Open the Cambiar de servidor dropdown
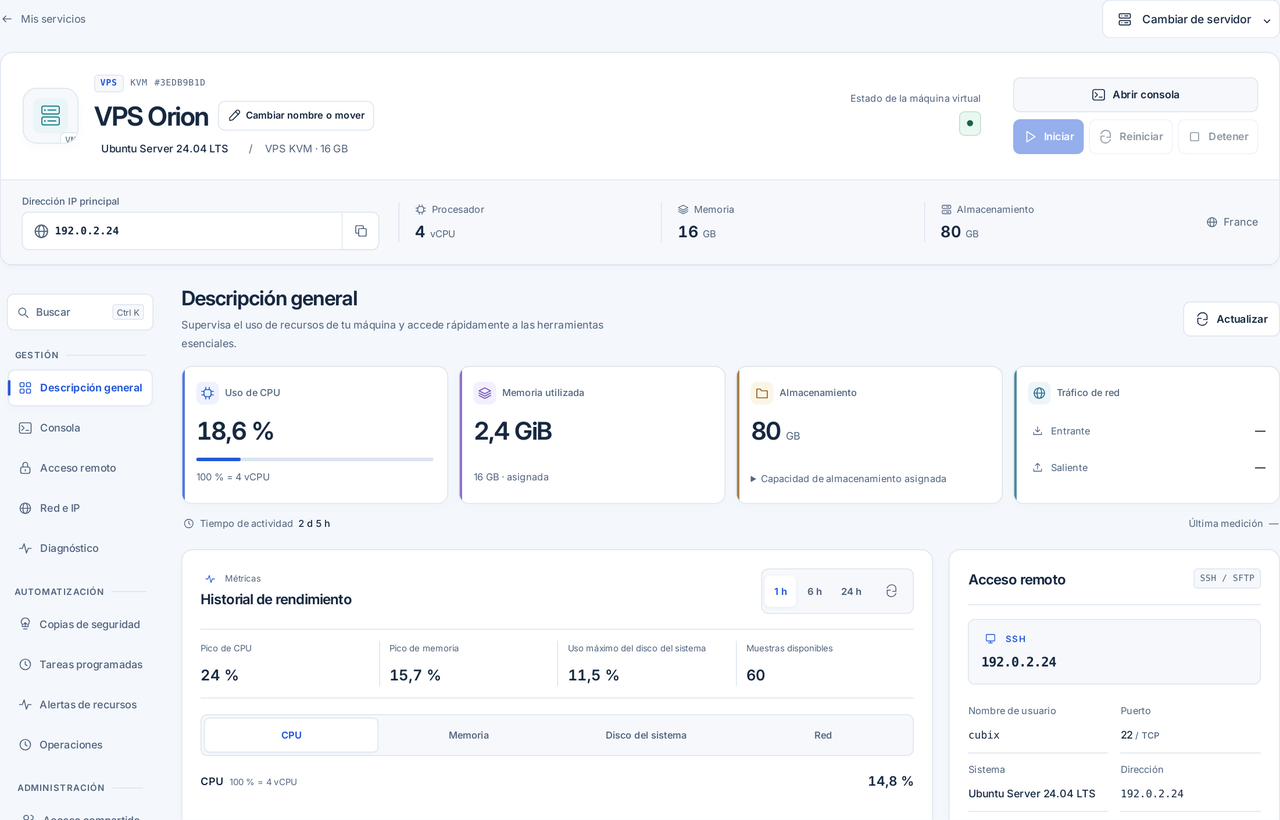This screenshot has height=820, width=1280. click(1191, 19)
